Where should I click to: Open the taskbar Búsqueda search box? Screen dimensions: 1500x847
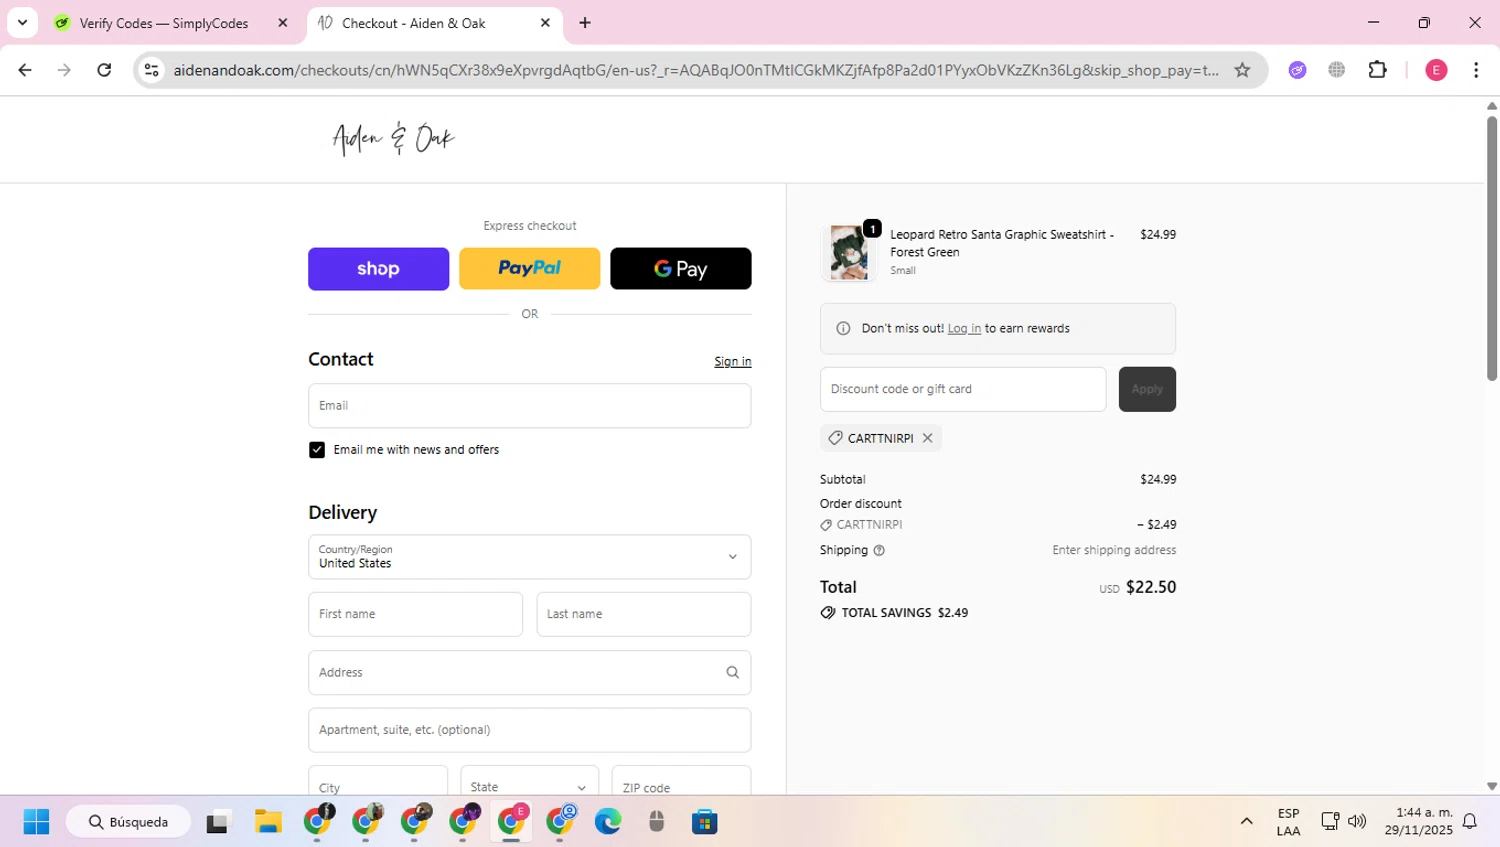pos(128,822)
